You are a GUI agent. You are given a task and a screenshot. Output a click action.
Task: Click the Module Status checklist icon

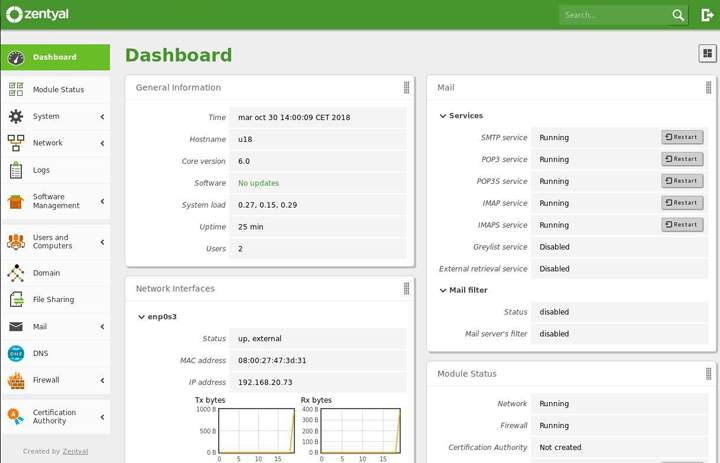tap(16, 89)
